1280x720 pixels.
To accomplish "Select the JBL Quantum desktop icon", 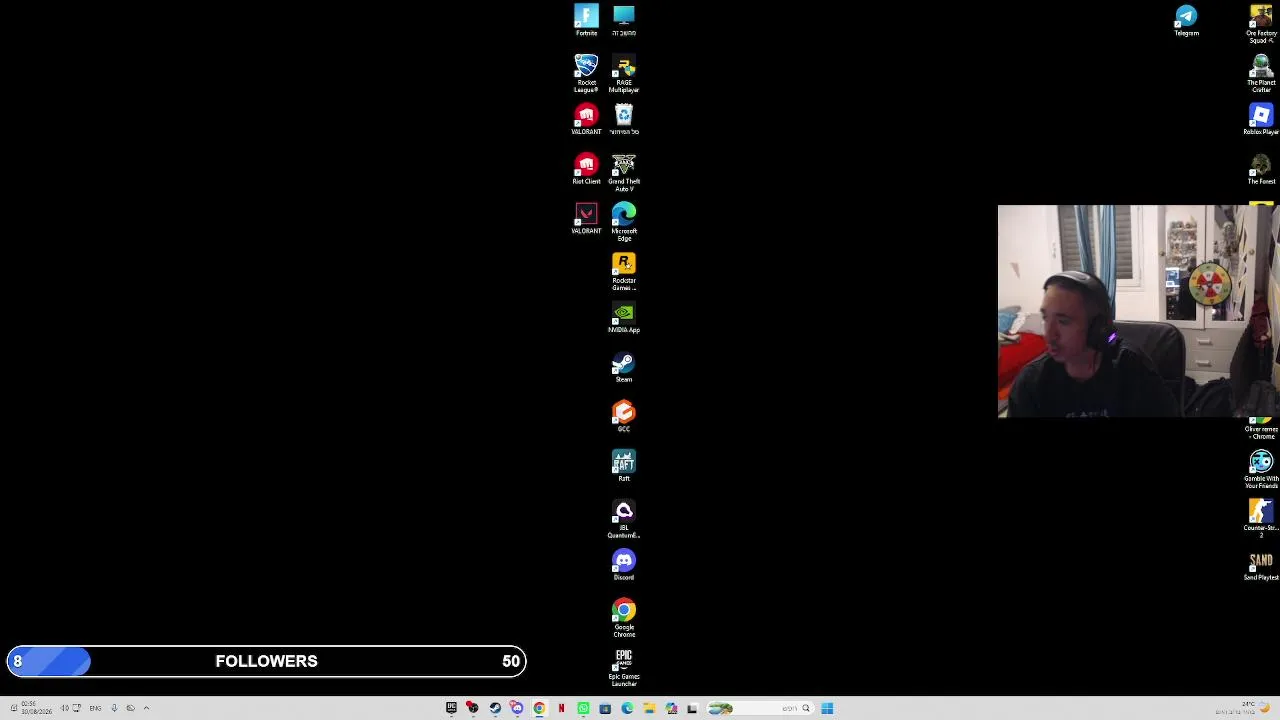I will (624, 520).
